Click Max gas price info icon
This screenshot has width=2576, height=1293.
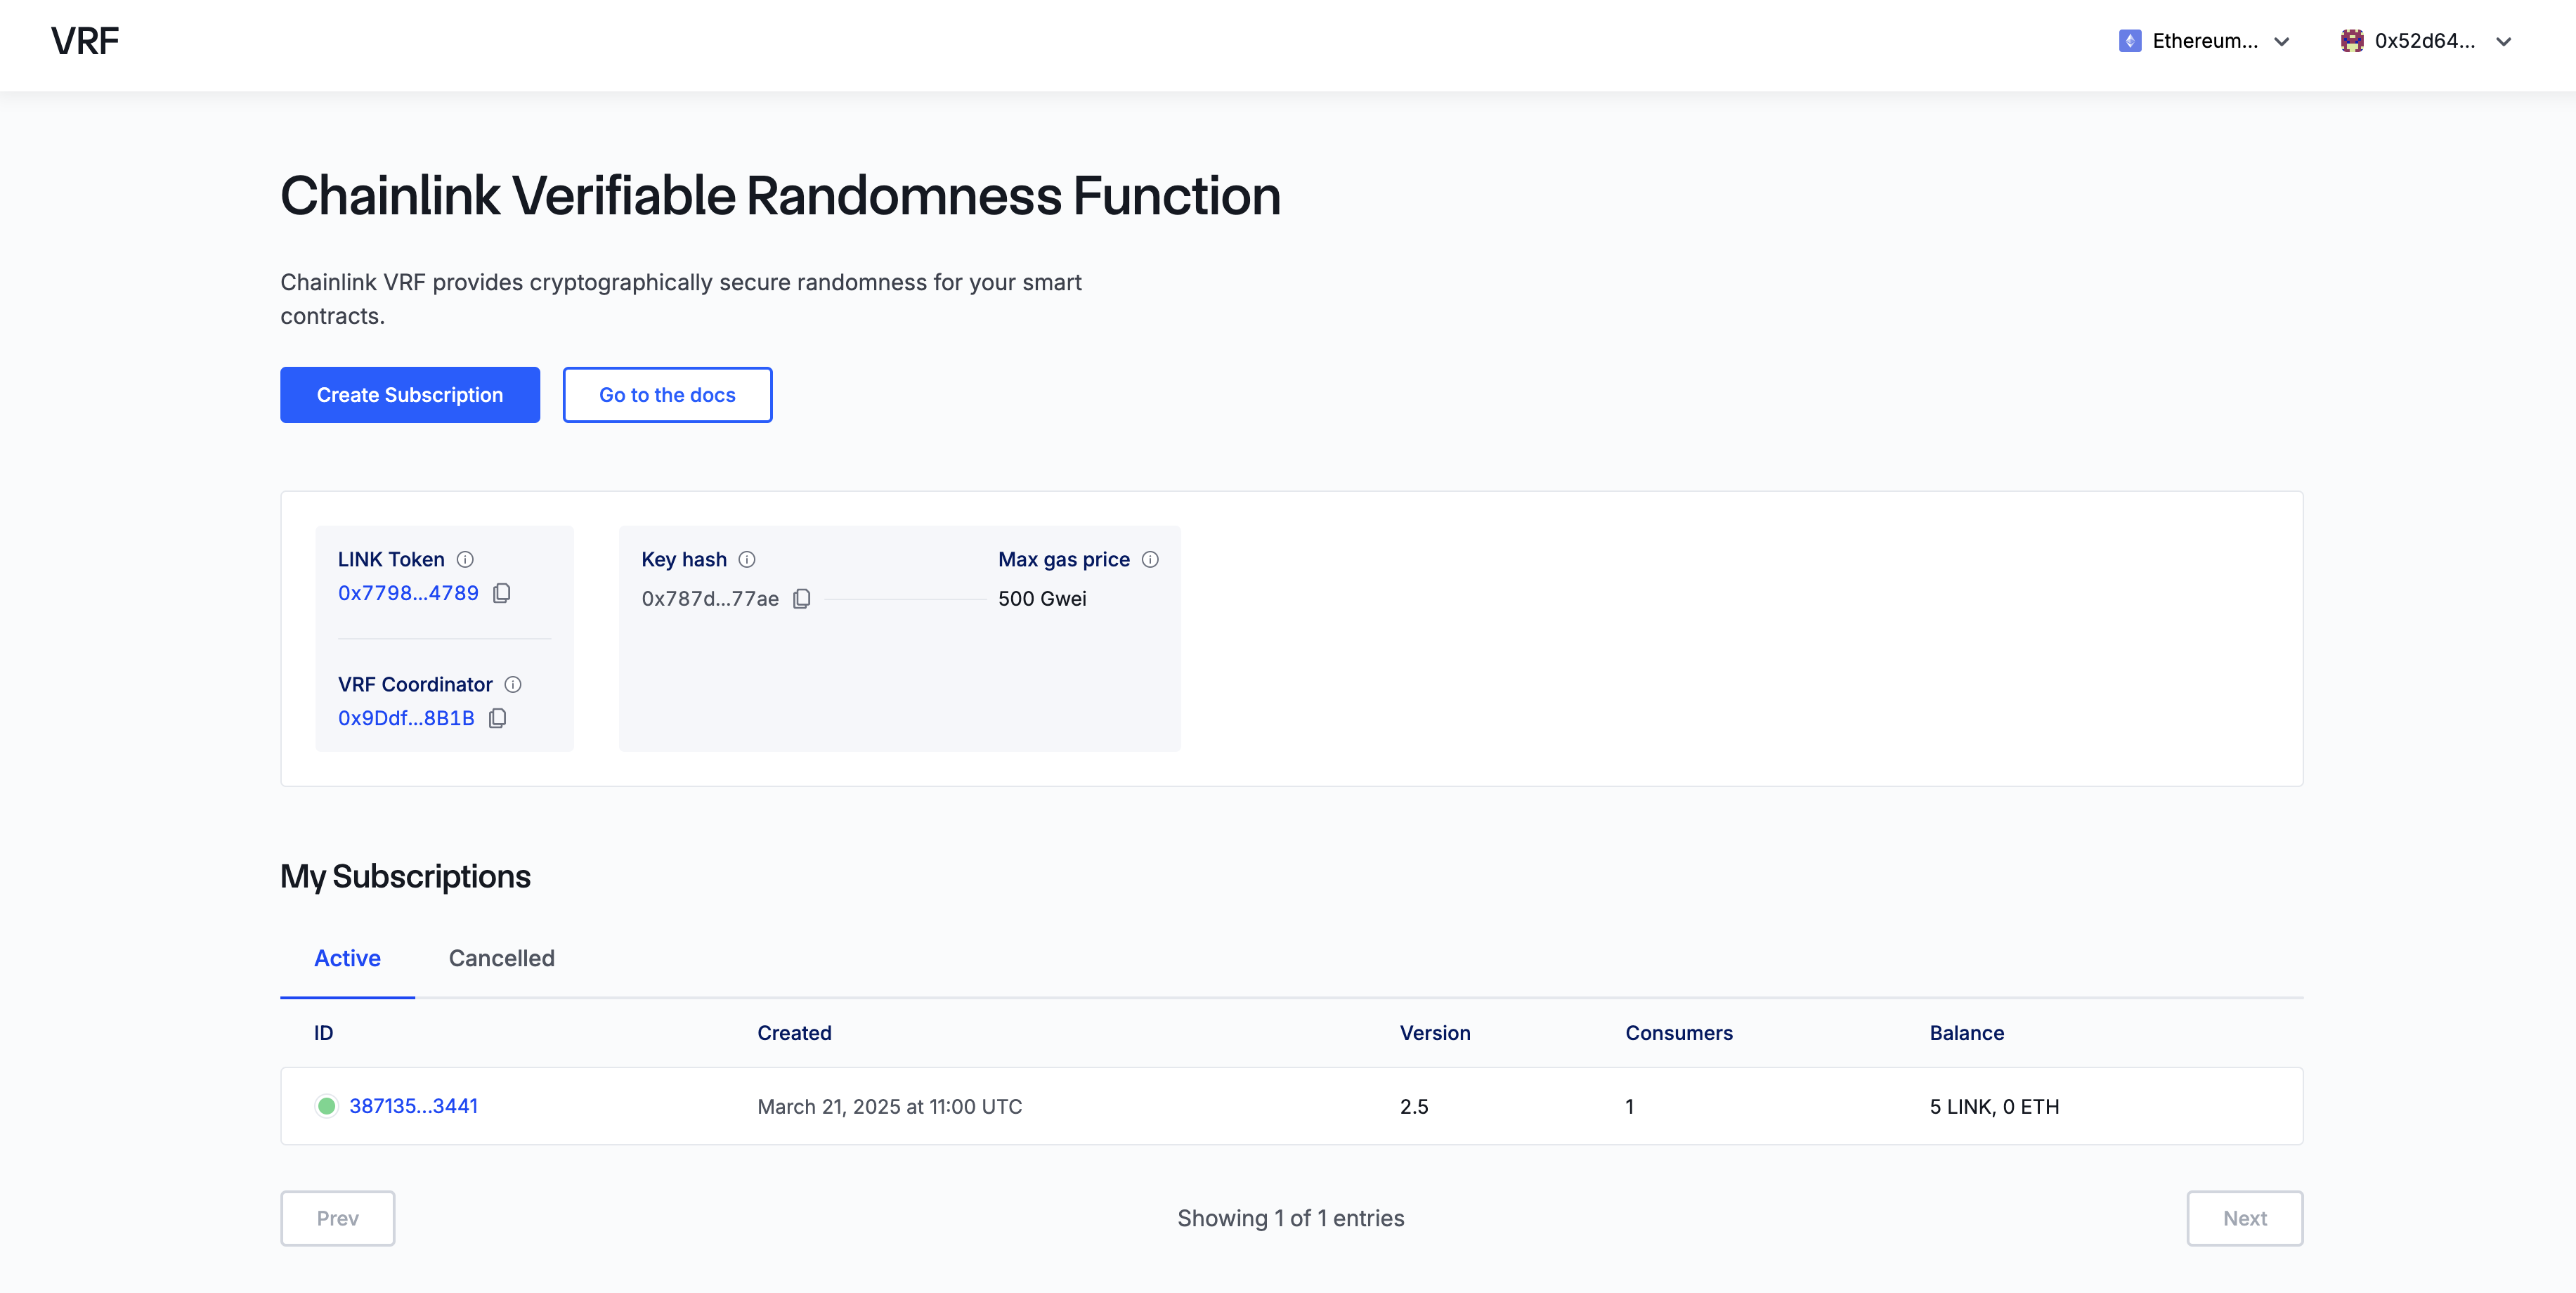tap(1150, 559)
